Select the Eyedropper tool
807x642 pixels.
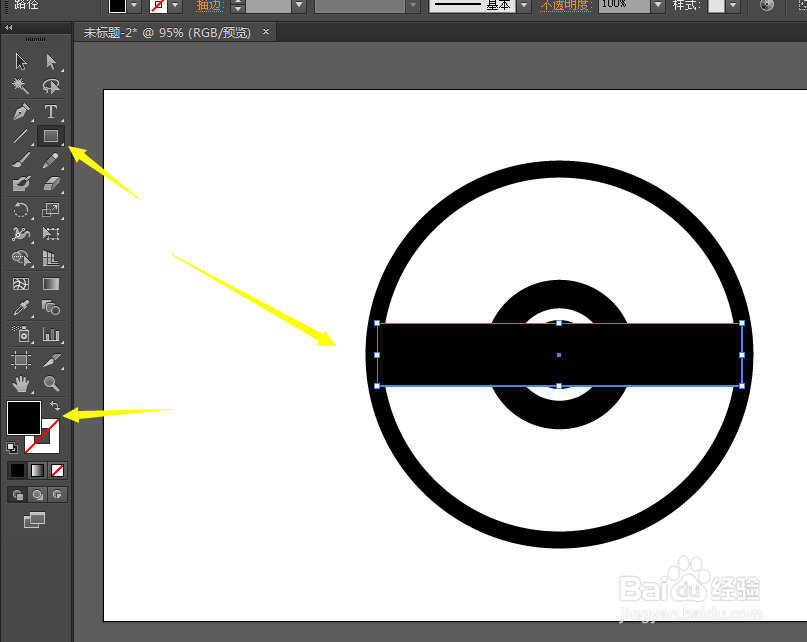point(21,308)
